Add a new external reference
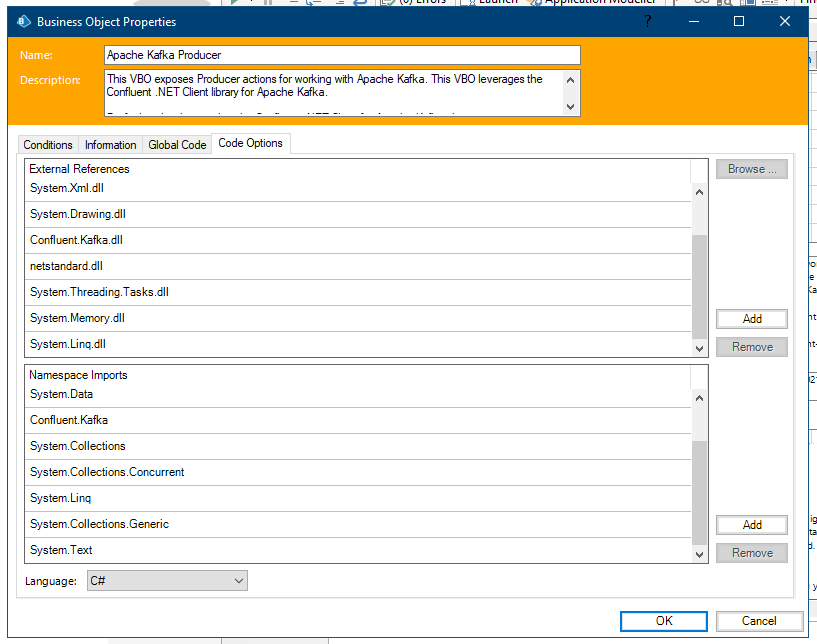 point(752,319)
